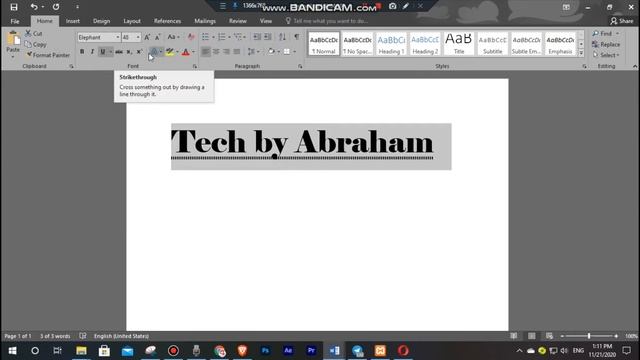The image size is (640, 360).
Task: Decrease font size with Shrink Font icon
Action: coord(158,37)
